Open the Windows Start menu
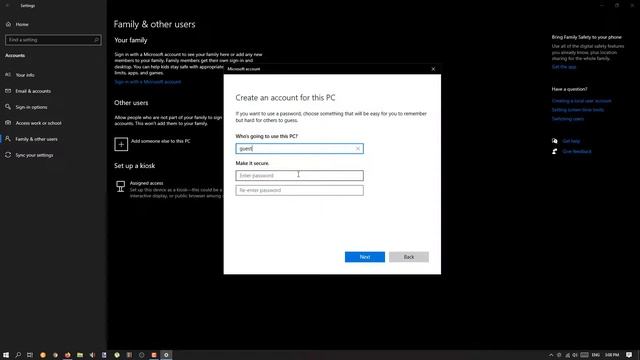 [6, 355]
